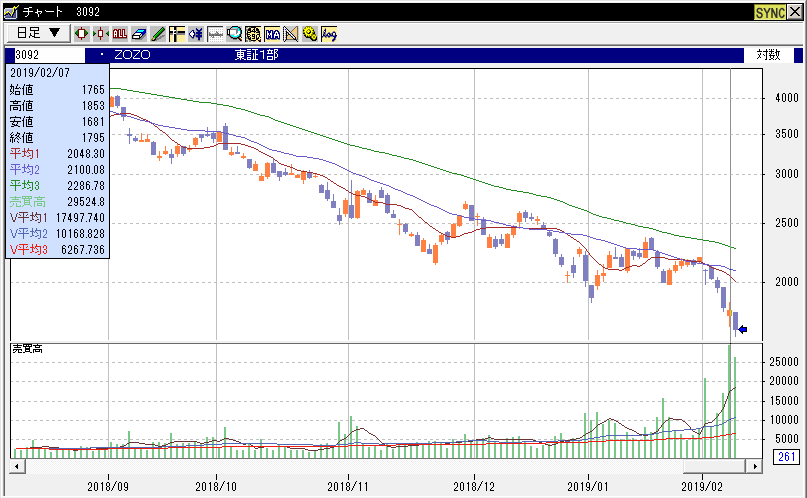Viewport: 807px width, 498px height.
Task: Click the yen price display icon
Action: [196, 33]
